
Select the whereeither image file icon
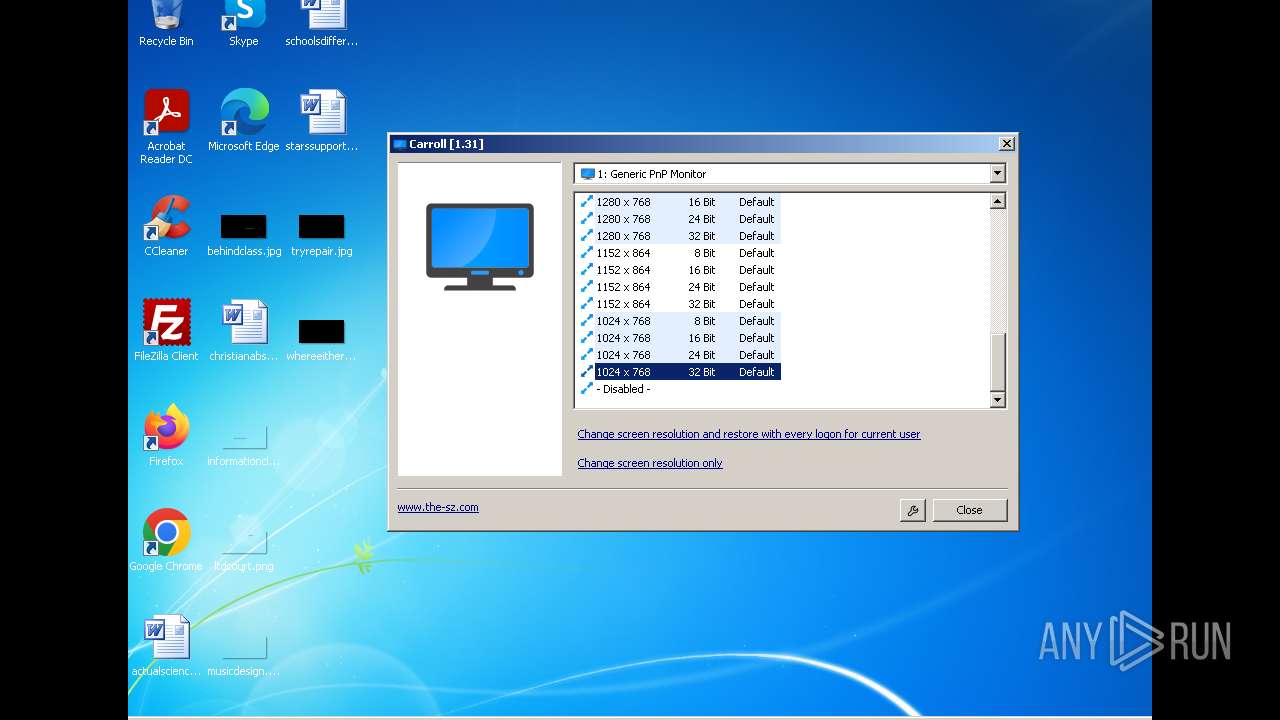click(322, 340)
